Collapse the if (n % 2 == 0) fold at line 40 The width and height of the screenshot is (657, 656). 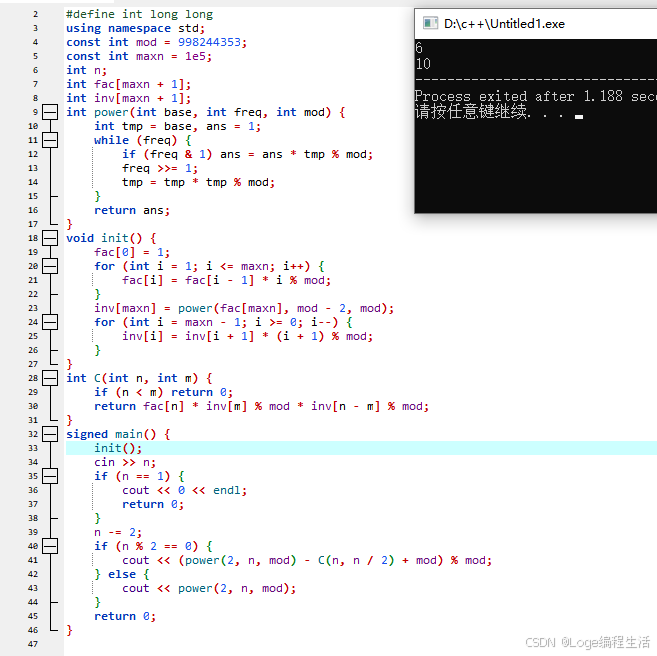50,546
